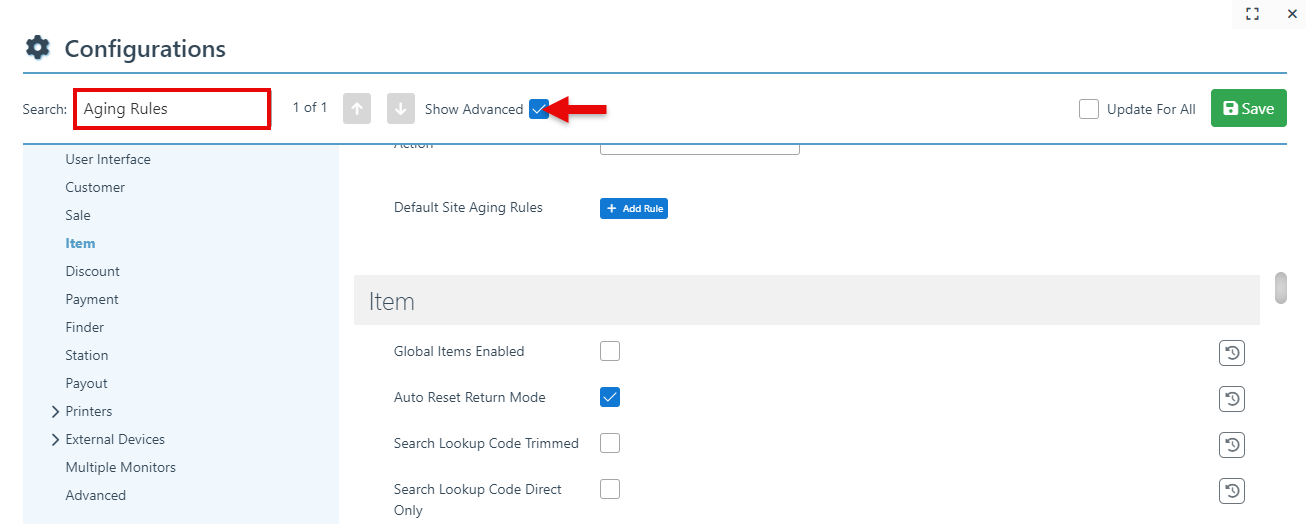Click into the Search input field
The width and height of the screenshot is (1306, 524).
pyautogui.click(x=172, y=109)
